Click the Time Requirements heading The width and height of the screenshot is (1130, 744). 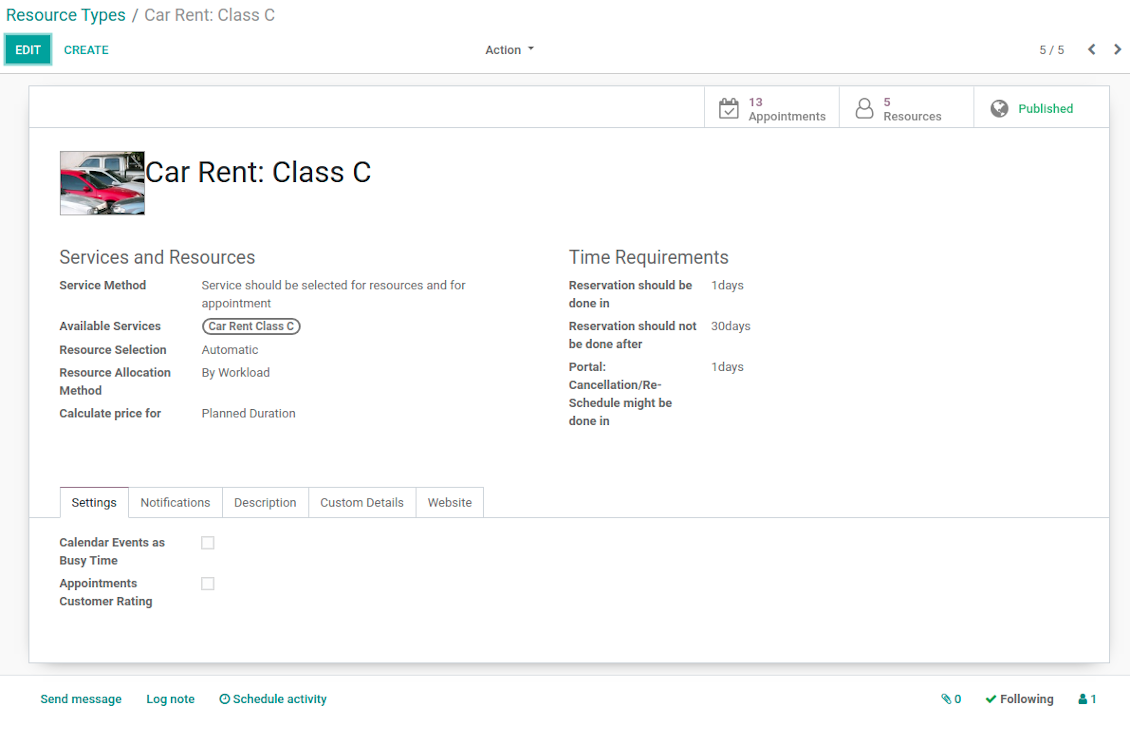pyautogui.click(x=649, y=257)
